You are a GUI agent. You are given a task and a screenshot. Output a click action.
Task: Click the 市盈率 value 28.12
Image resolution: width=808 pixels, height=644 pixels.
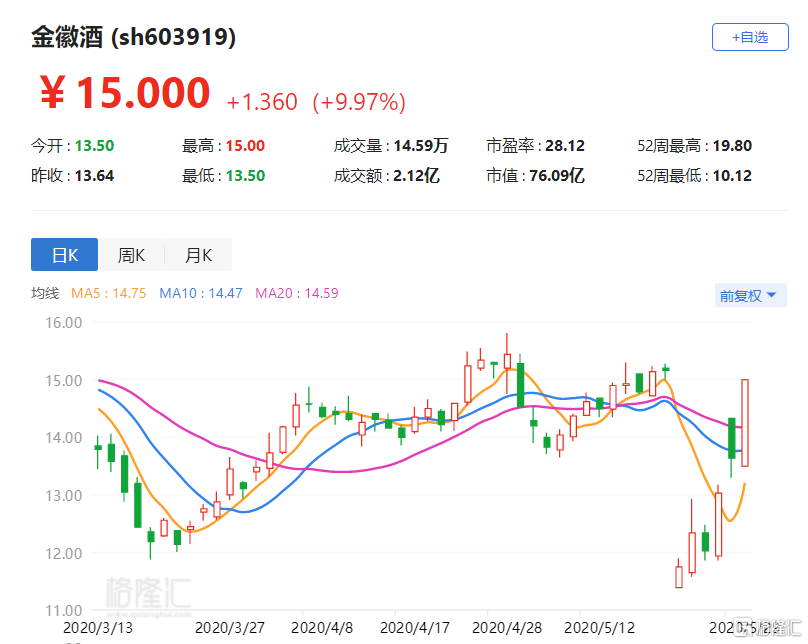click(x=565, y=146)
